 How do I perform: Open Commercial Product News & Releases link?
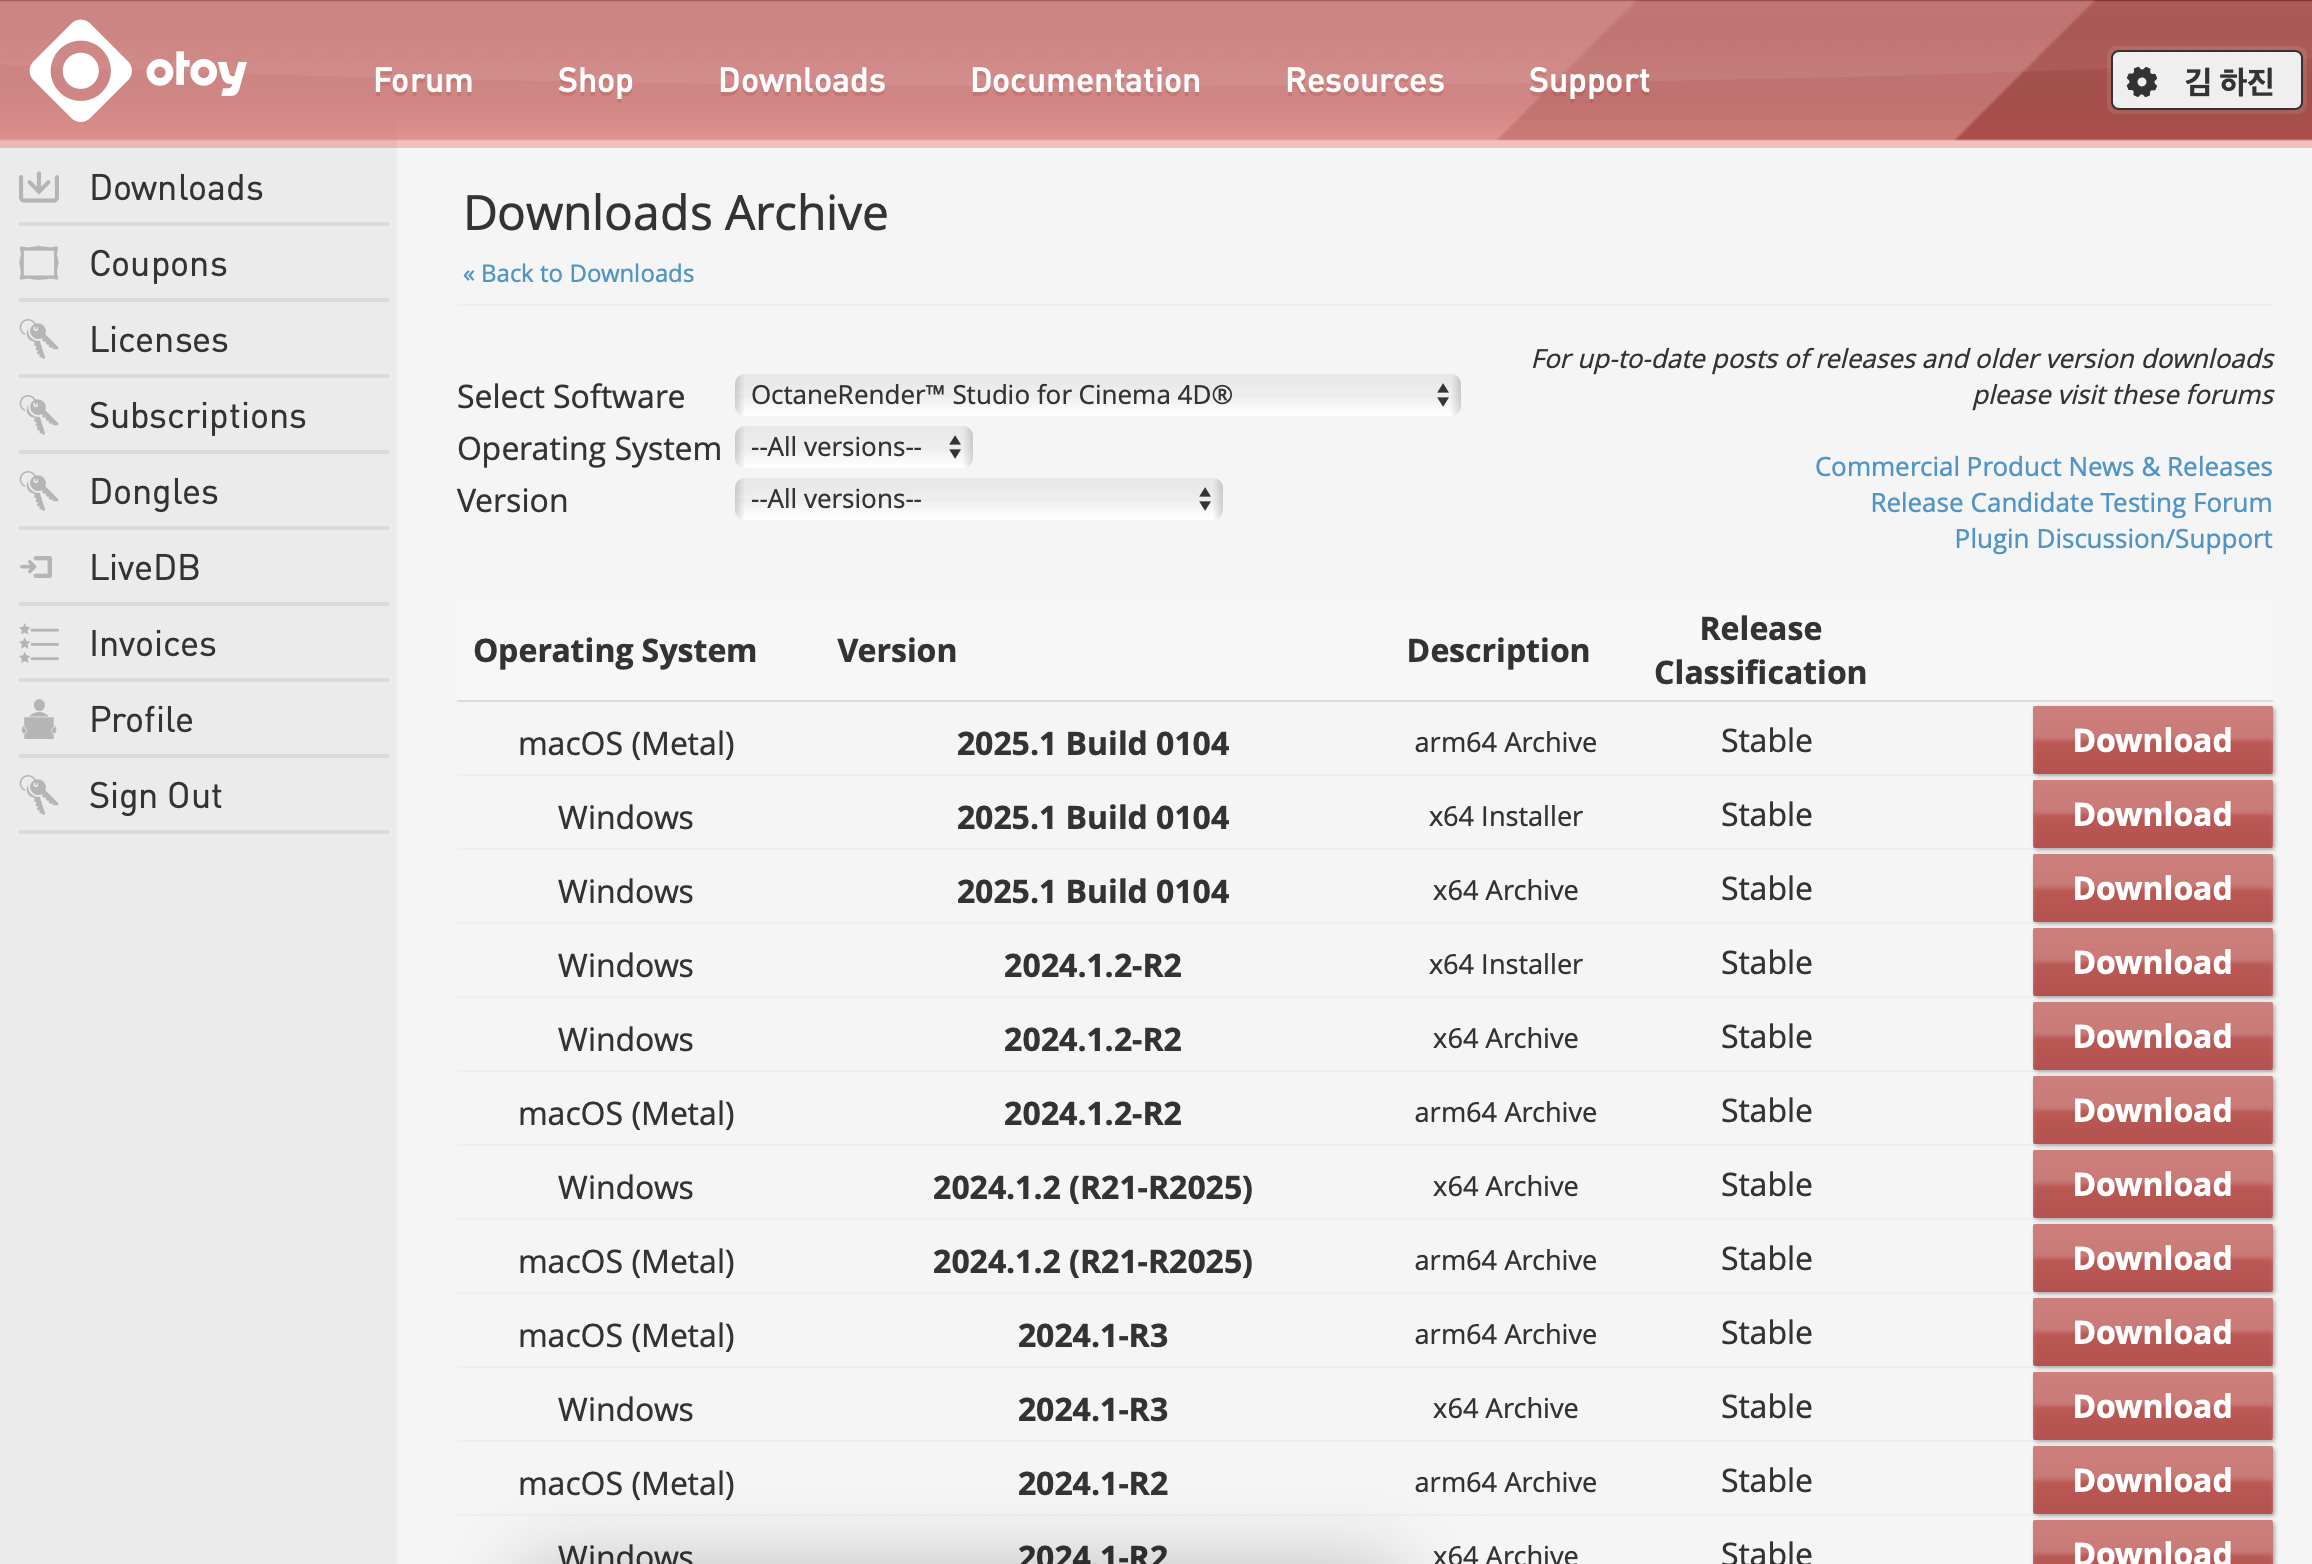coord(2043,466)
